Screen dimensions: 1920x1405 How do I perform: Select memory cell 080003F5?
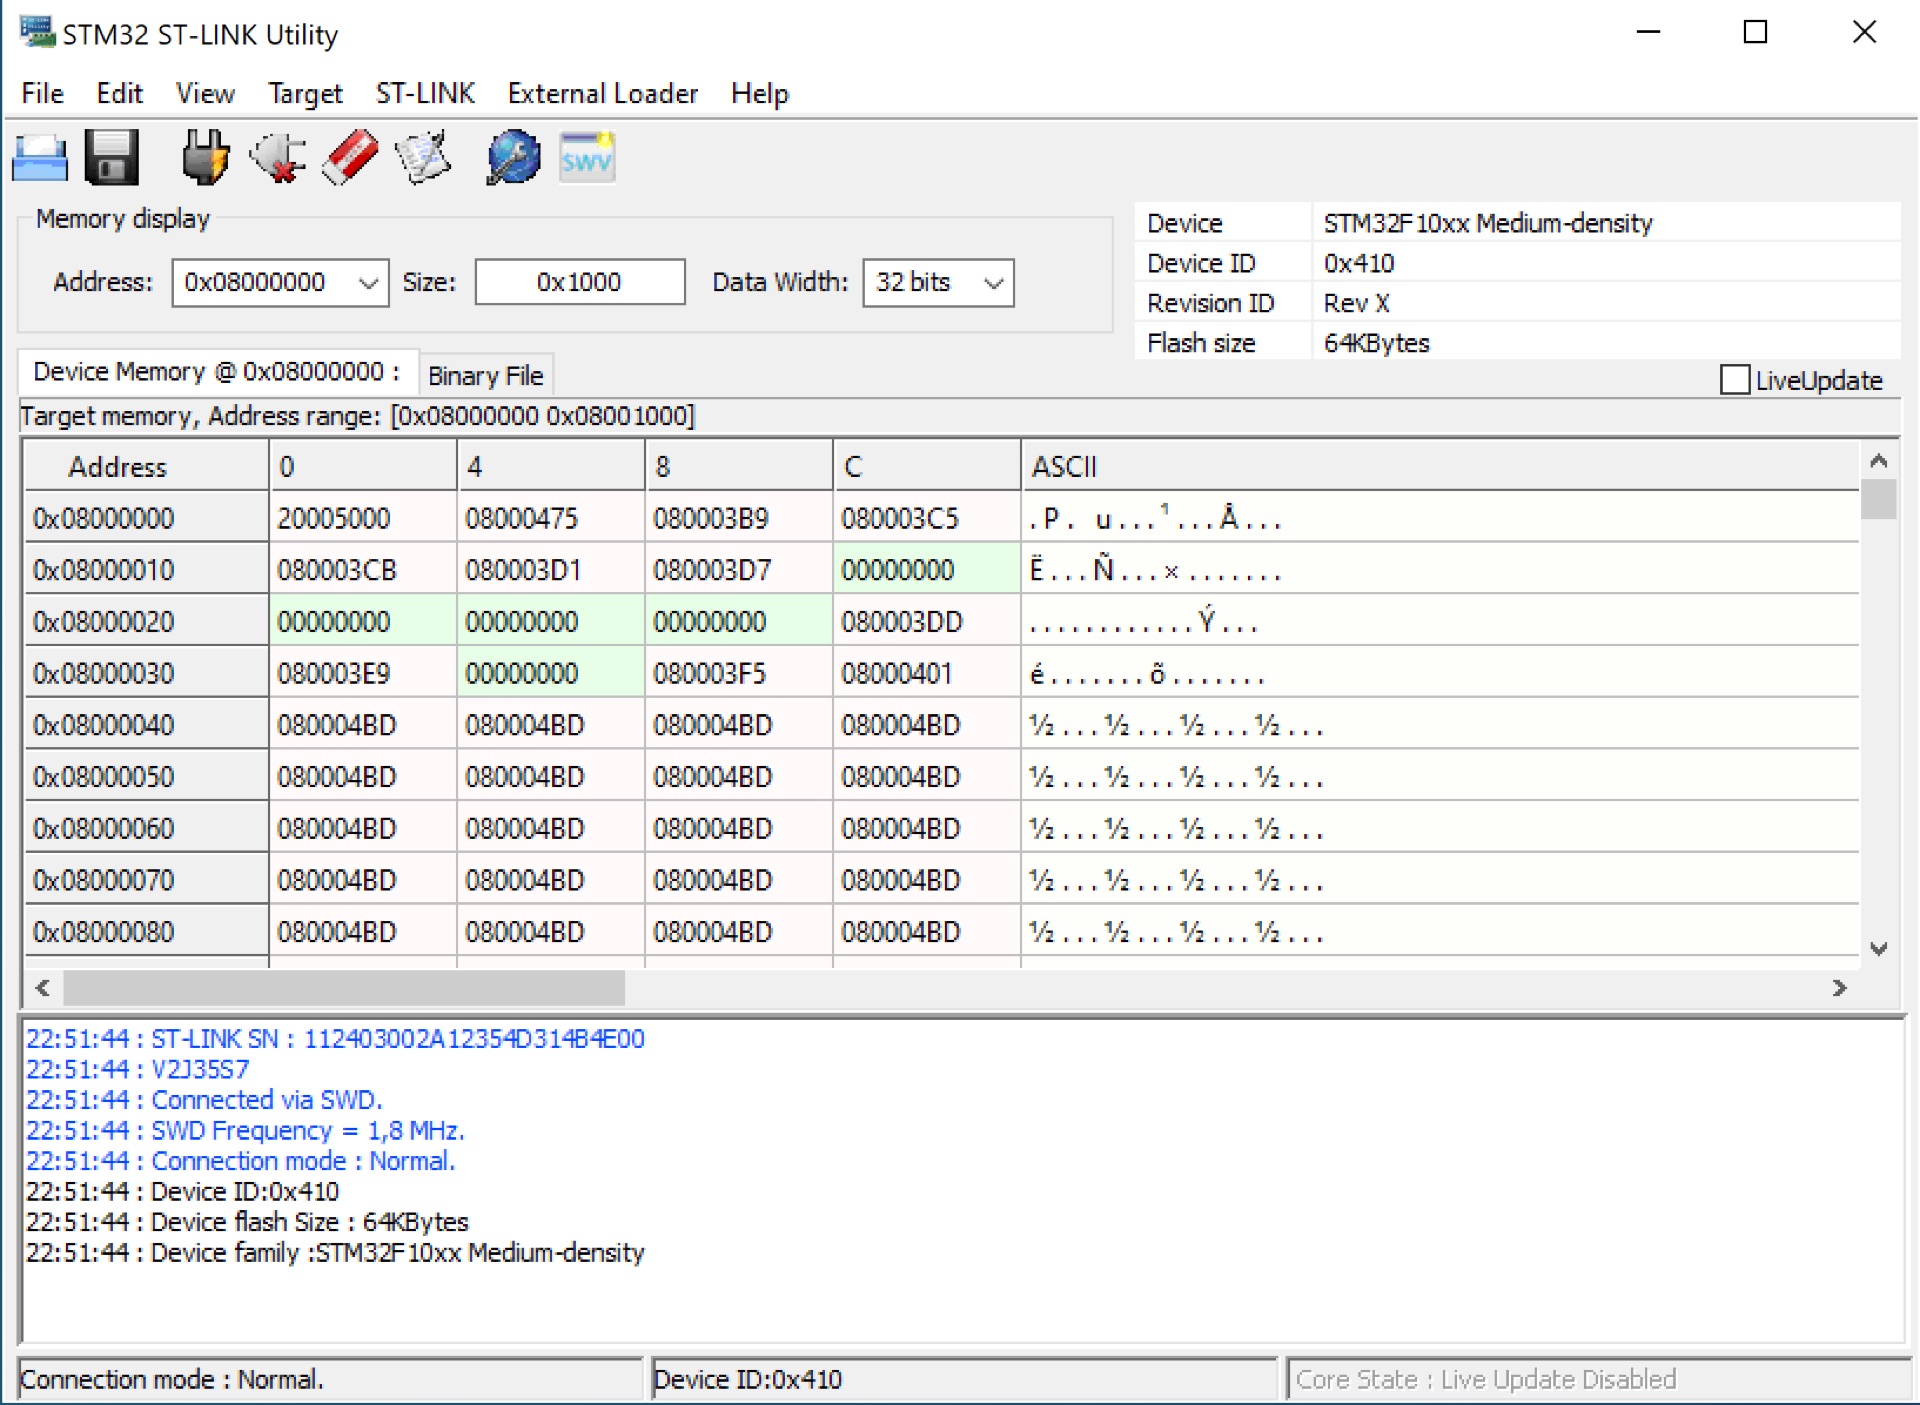click(739, 674)
